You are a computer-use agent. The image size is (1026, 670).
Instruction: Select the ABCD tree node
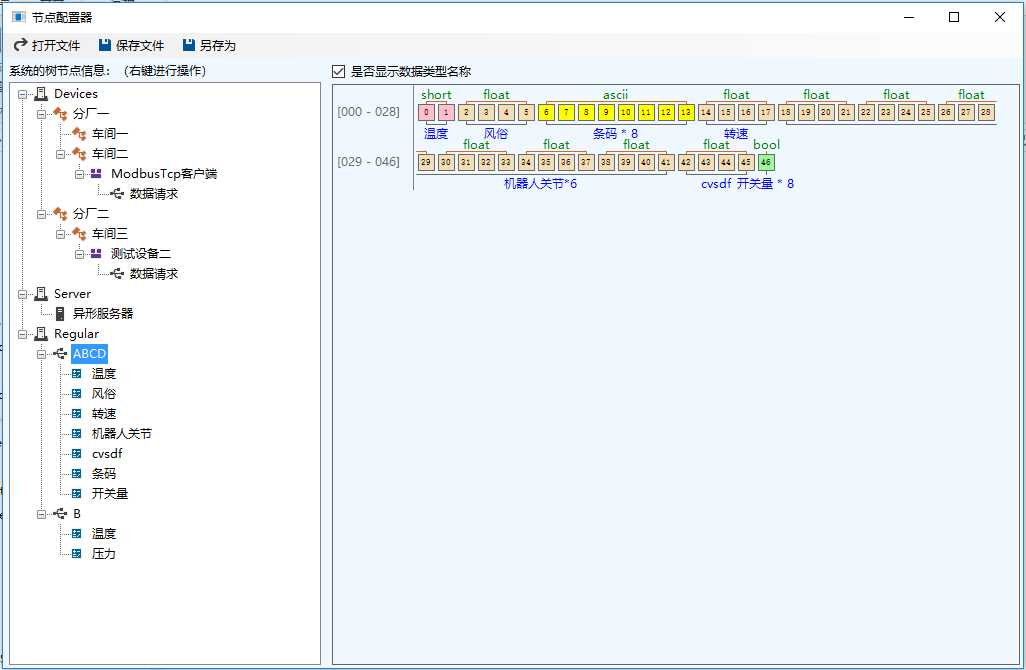point(90,354)
